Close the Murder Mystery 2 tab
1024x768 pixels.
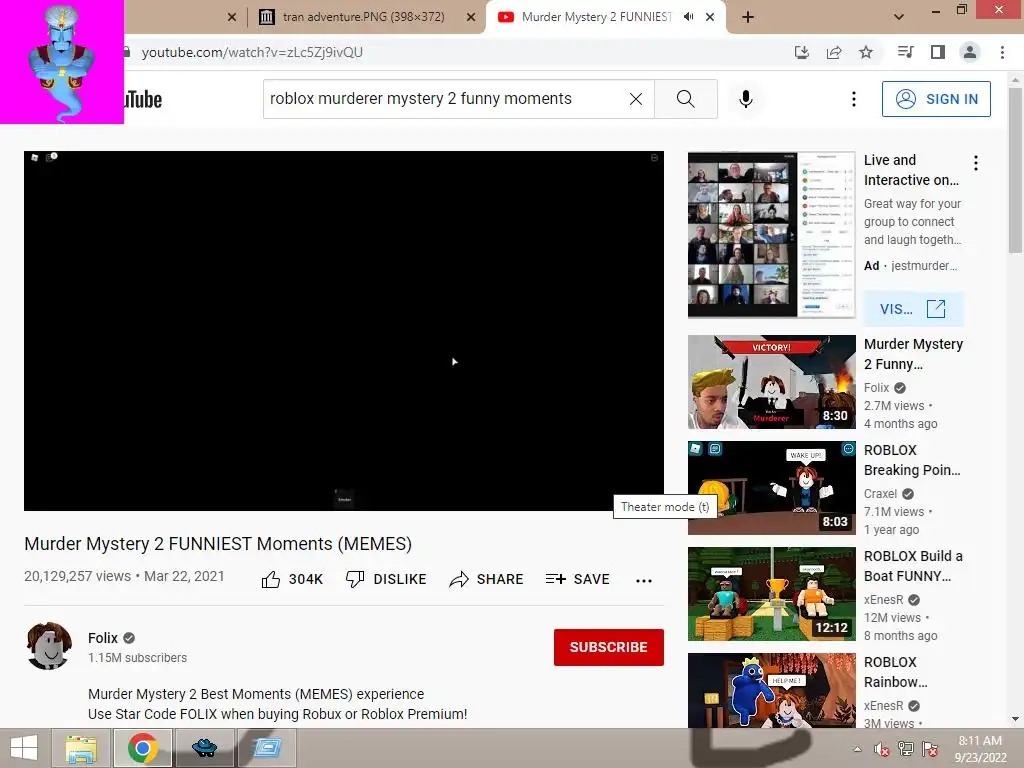pos(710,17)
